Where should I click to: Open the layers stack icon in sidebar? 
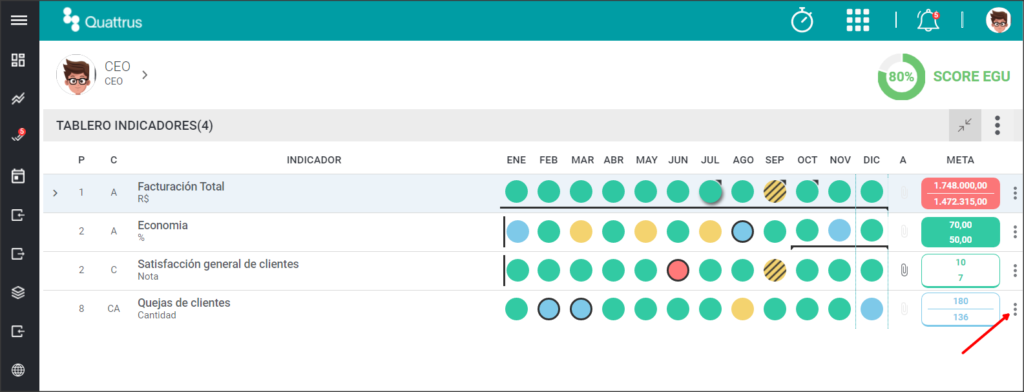tap(19, 293)
